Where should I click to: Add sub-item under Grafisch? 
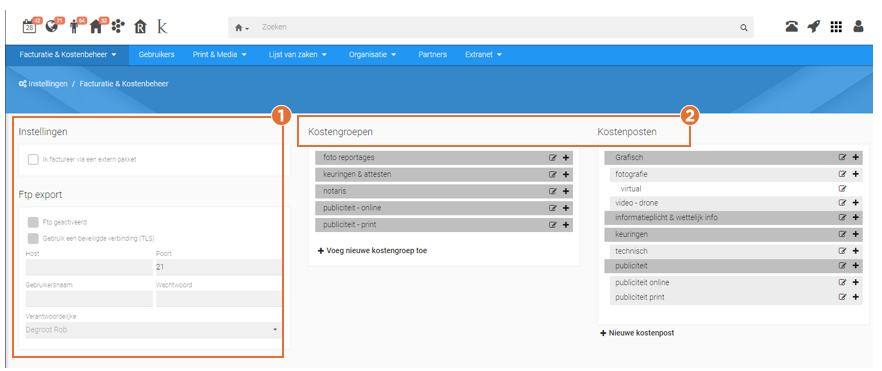click(x=856, y=157)
